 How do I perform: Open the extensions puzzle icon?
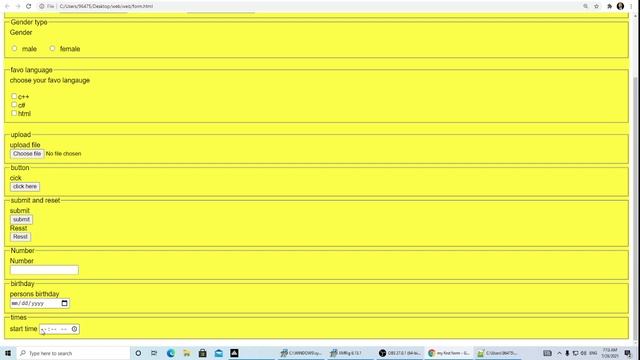(x=609, y=6)
